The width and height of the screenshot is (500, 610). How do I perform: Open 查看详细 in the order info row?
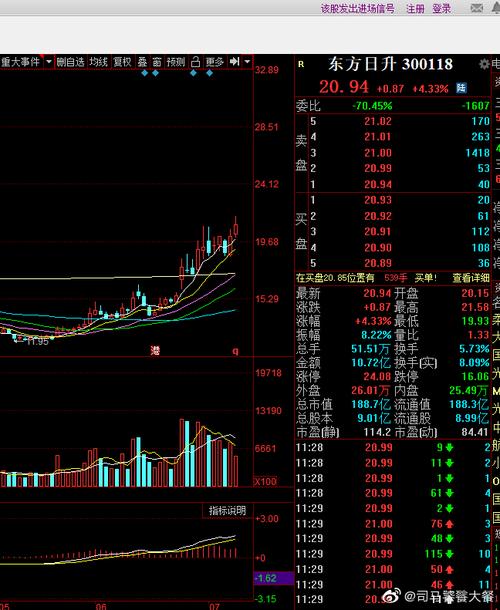(471, 277)
